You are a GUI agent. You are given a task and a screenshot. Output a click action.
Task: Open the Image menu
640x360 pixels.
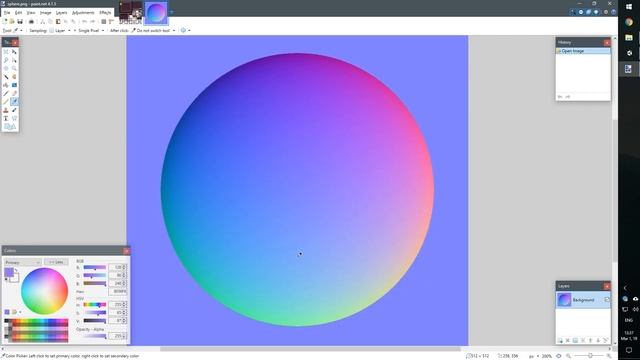(45, 13)
